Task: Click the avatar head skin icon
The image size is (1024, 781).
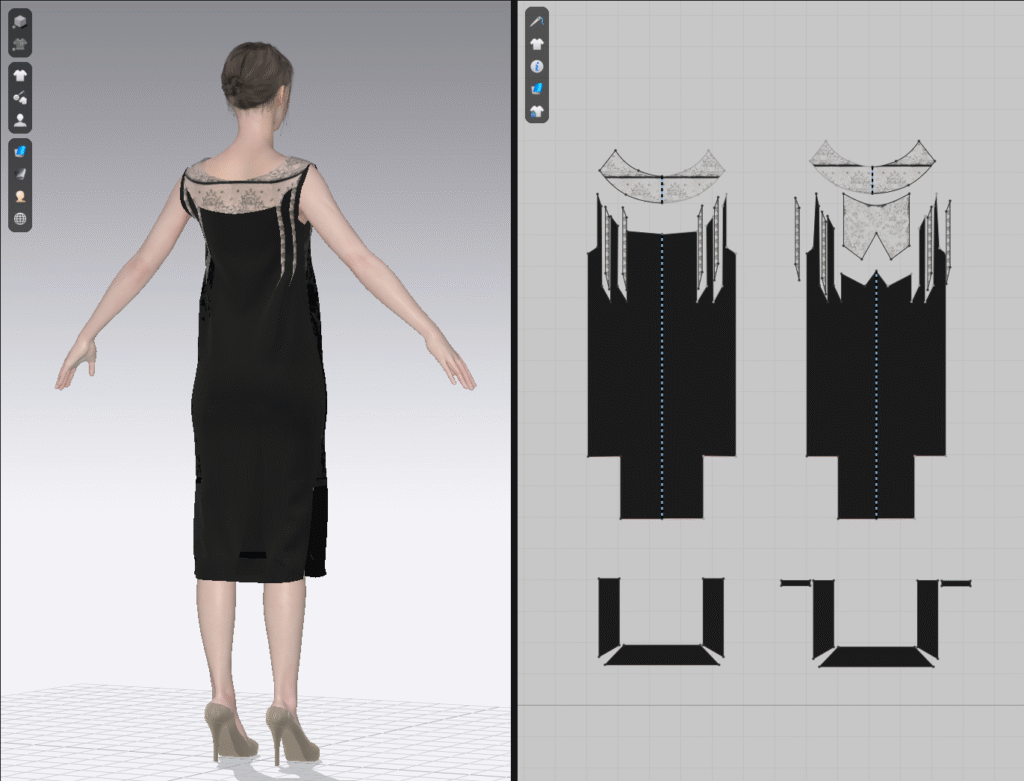Action: pos(20,197)
